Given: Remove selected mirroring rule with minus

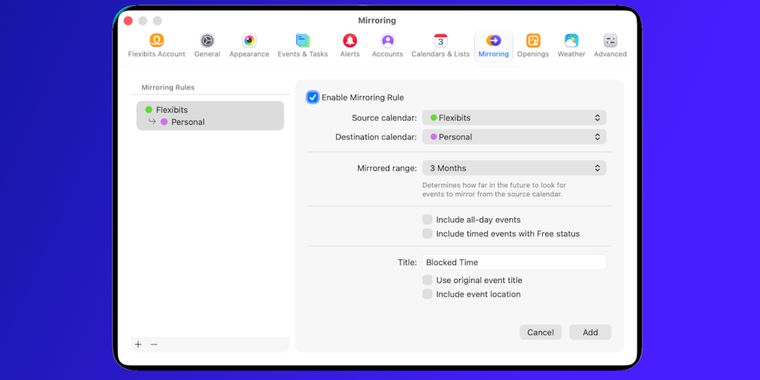Looking at the screenshot, I should 154,344.
